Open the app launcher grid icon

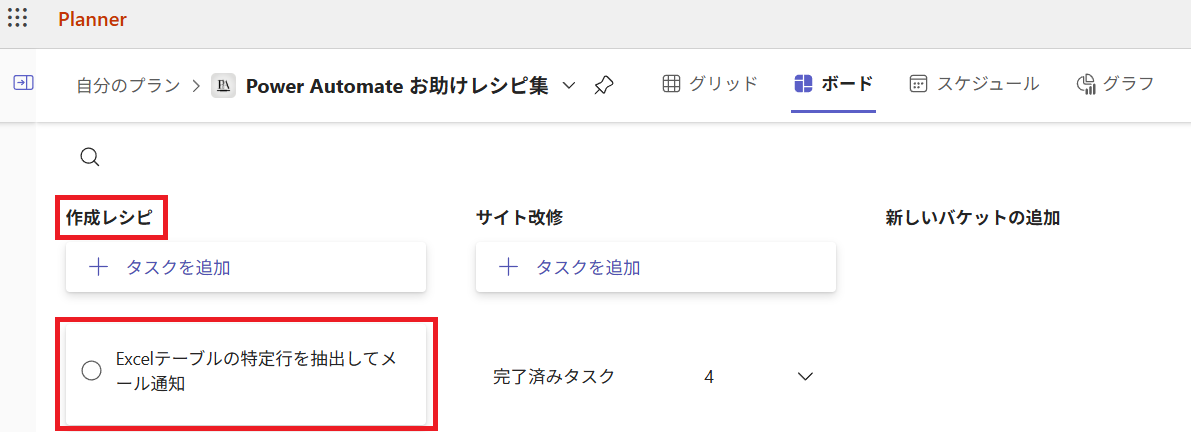pos(17,18)
